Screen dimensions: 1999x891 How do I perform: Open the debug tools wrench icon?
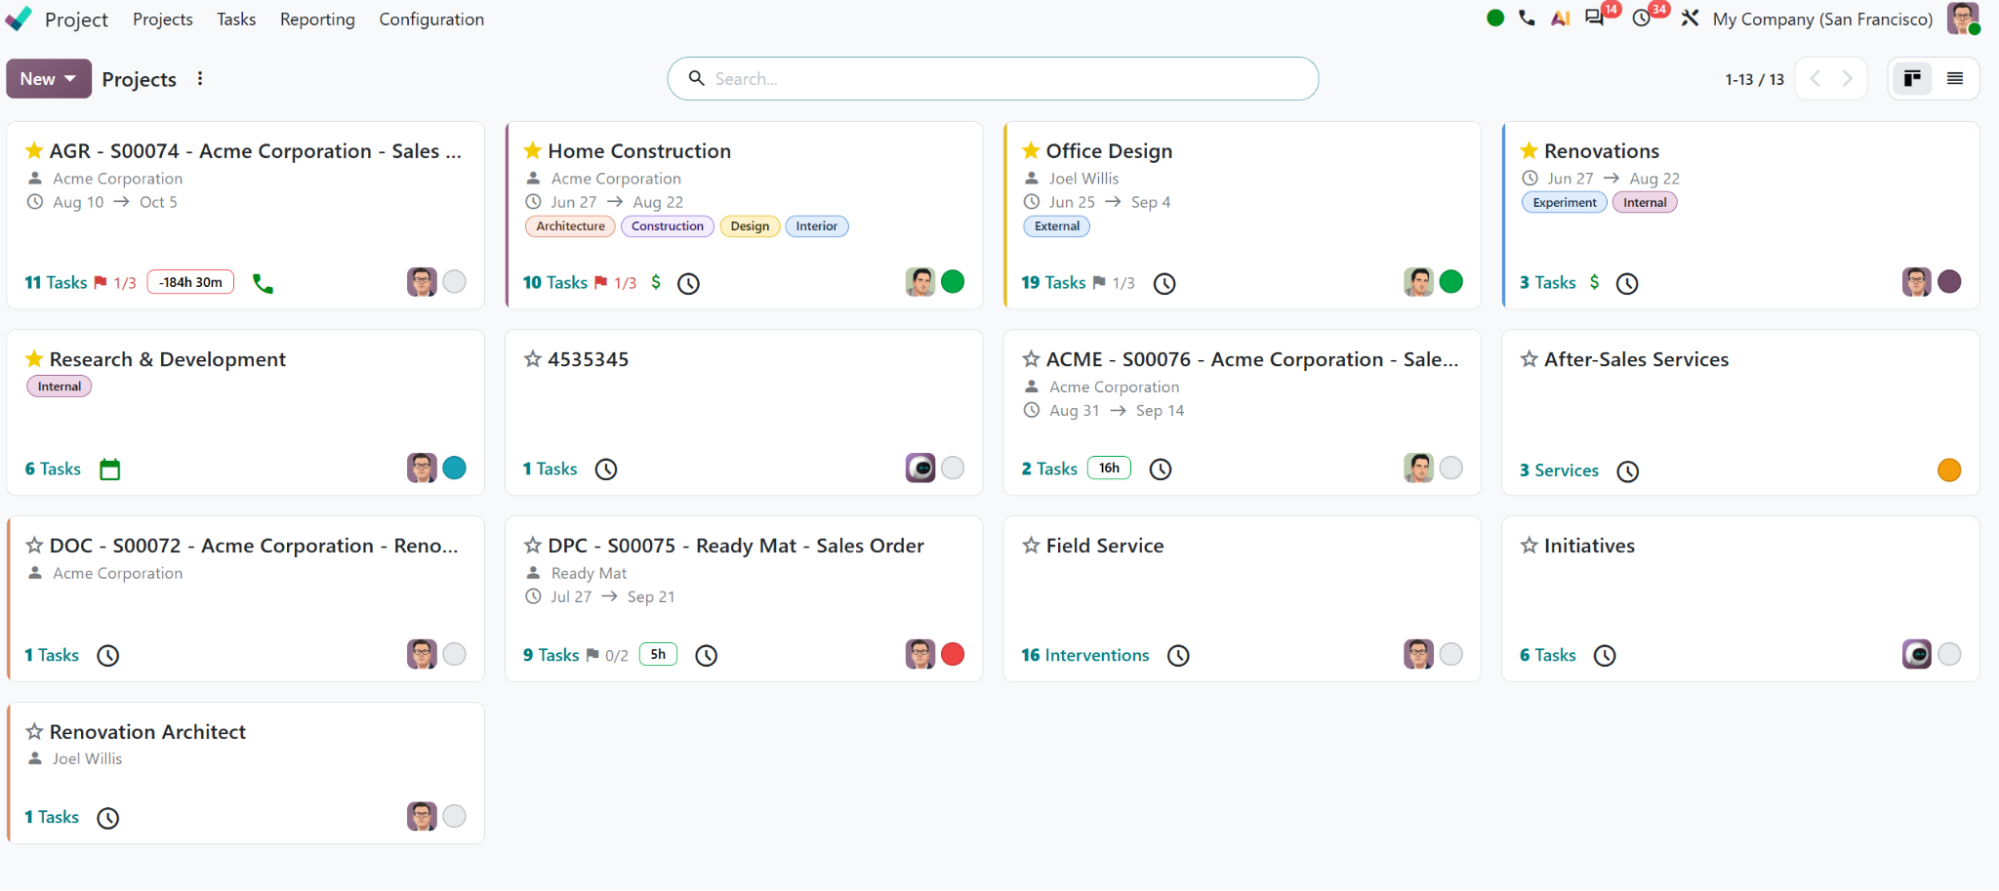click(x=1689, y=18)
